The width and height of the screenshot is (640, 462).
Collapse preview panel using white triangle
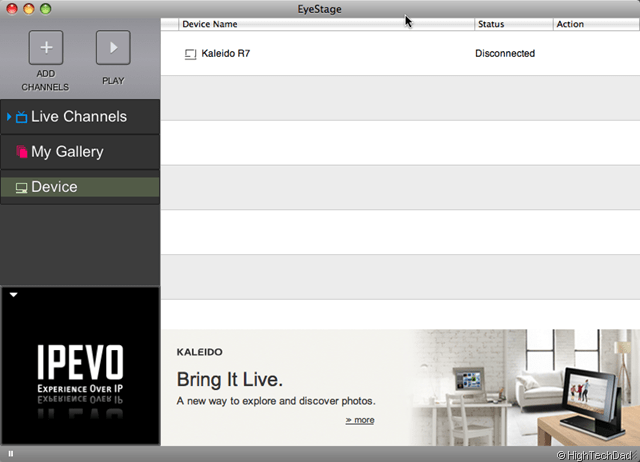click(14, 295)
